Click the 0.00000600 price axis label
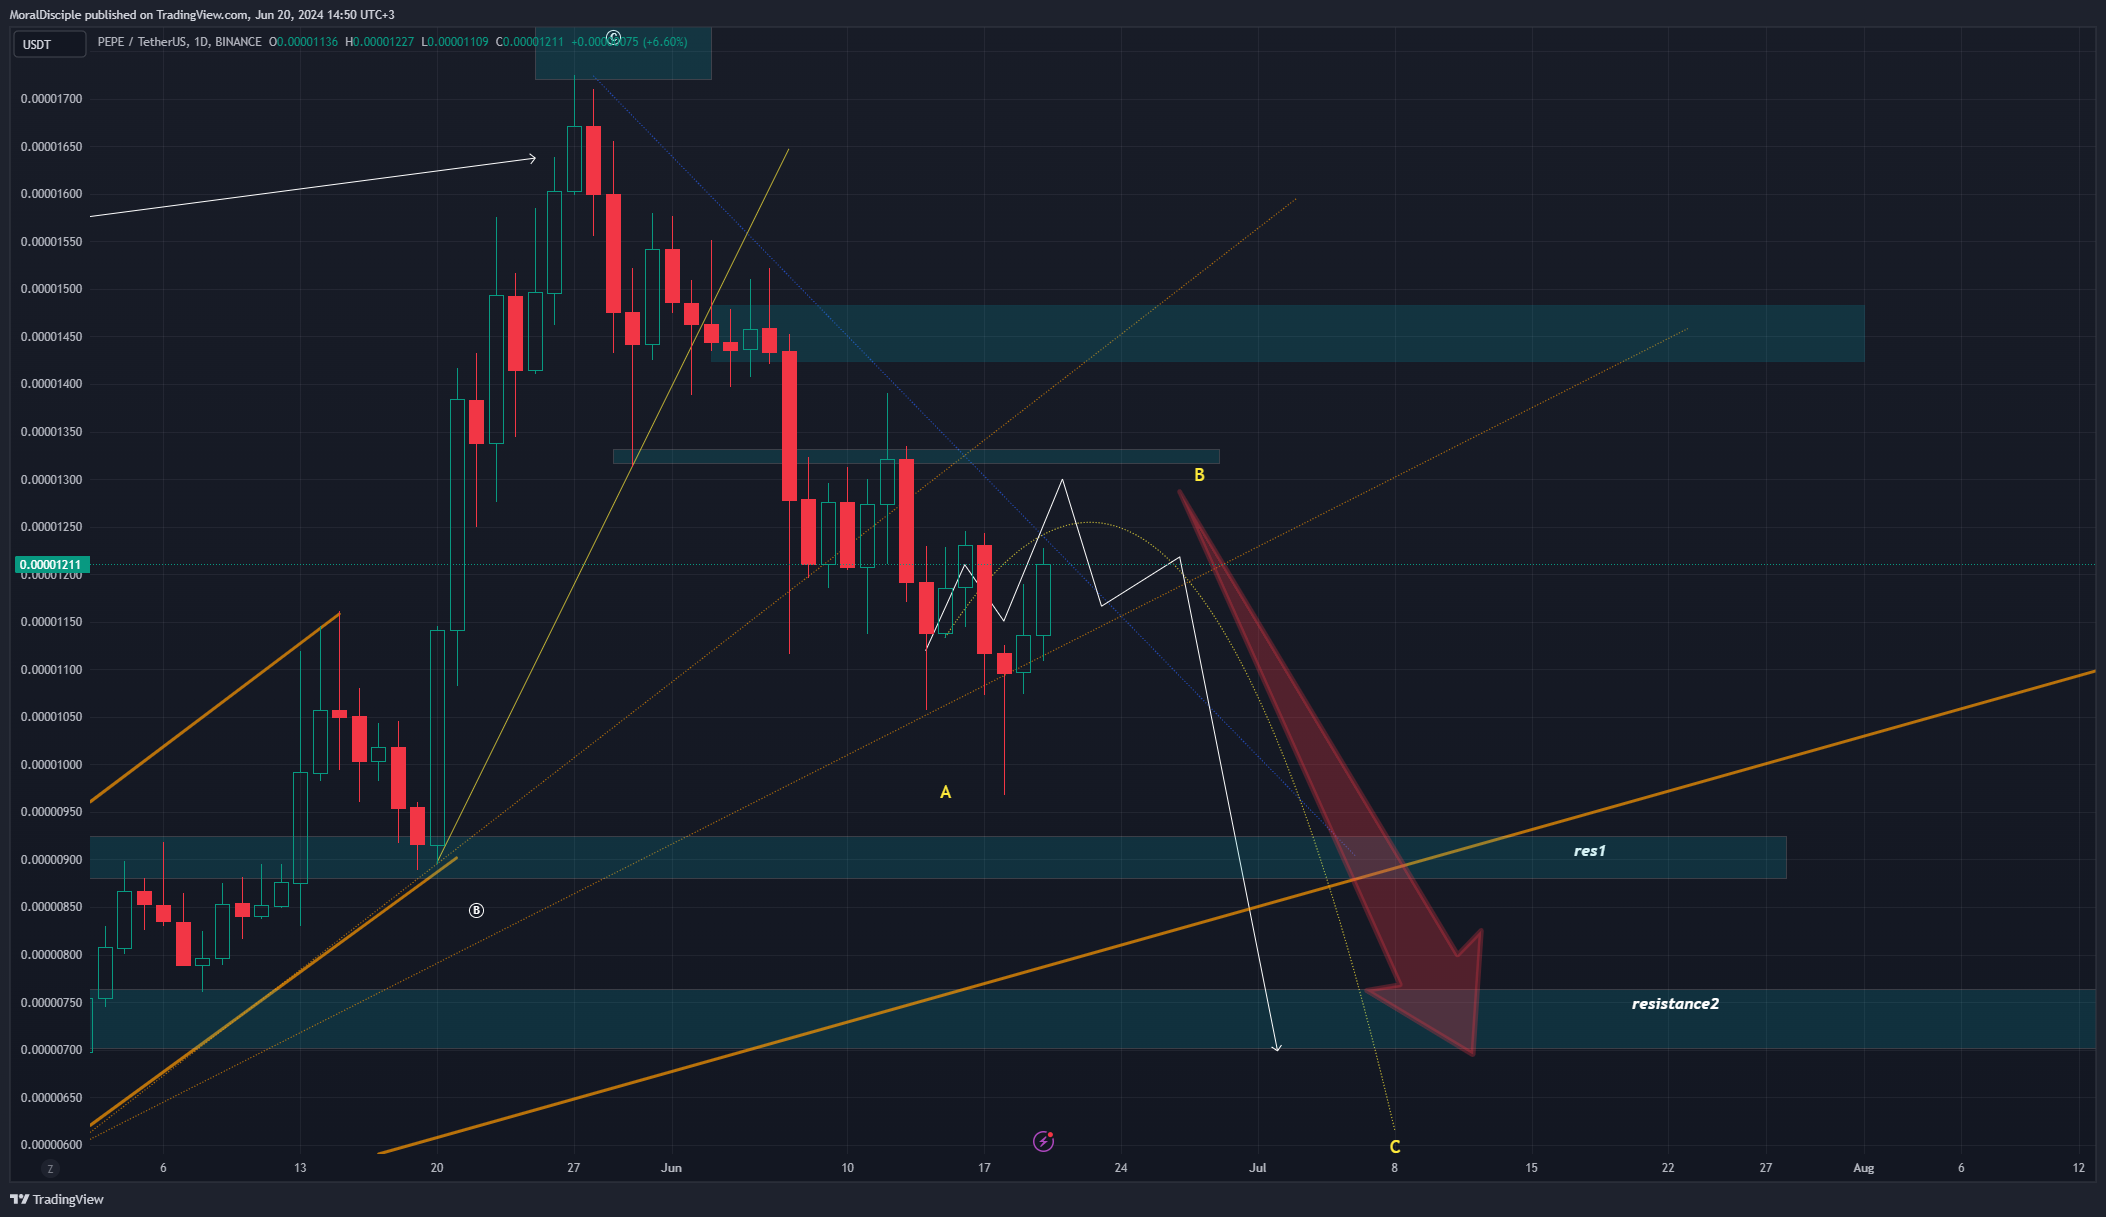 [x=52, y=1145]
